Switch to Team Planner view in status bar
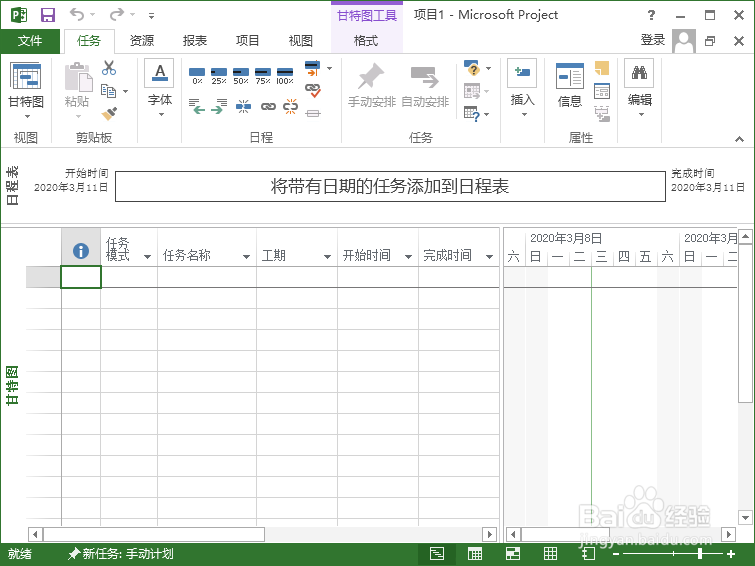Image resolution: width=755 pixels, height=566 pixels. tap(513, 554)
